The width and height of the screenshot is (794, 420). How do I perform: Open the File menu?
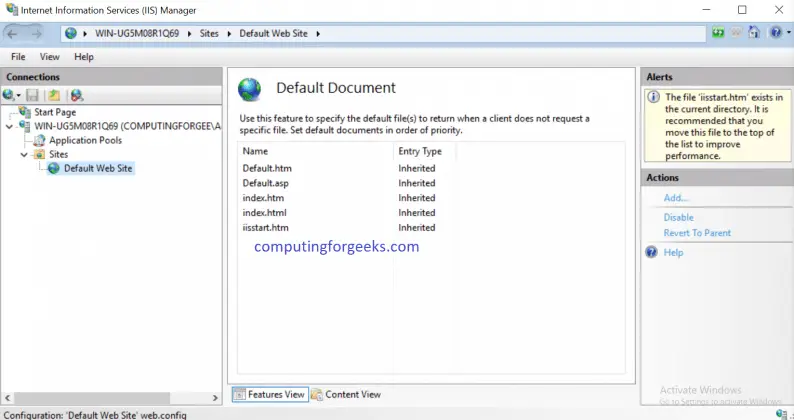tap(18, 57)
